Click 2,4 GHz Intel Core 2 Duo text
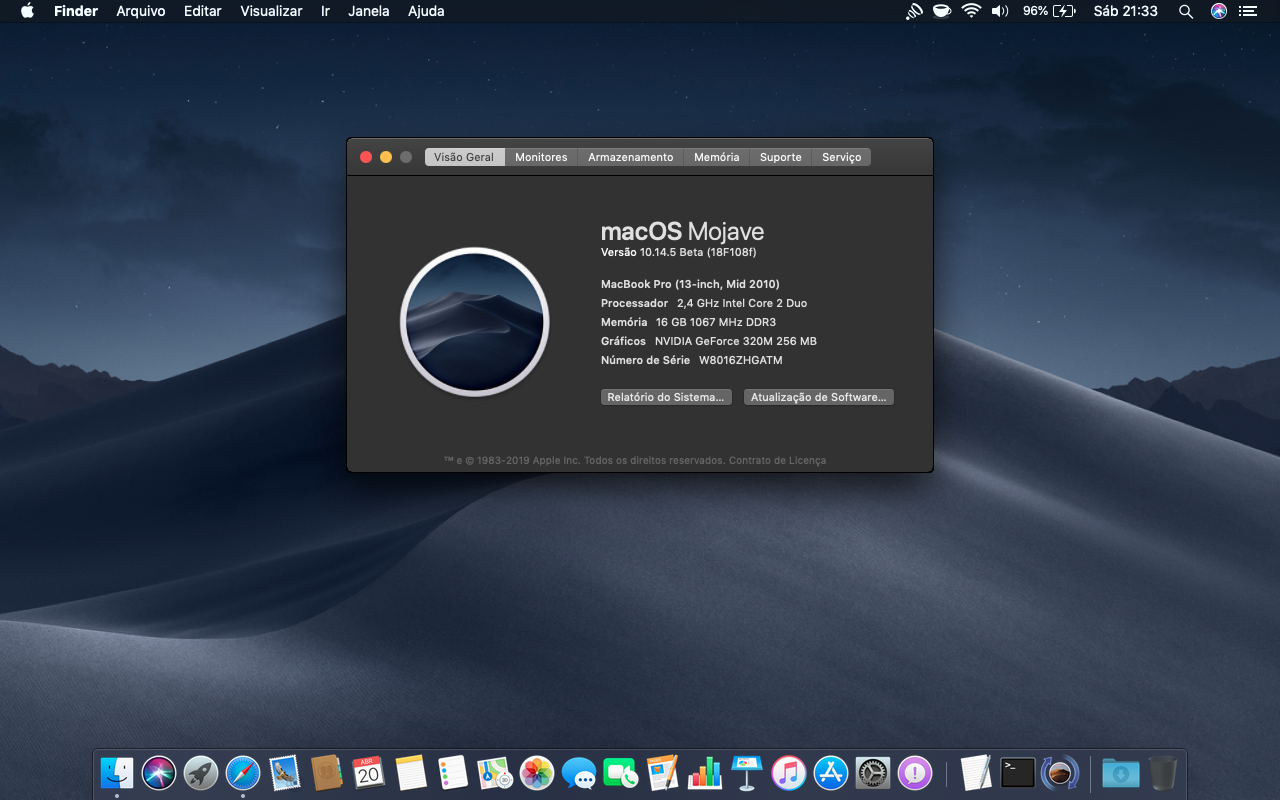The height and width of the screenshot is (800, 1280). [742, 303]
